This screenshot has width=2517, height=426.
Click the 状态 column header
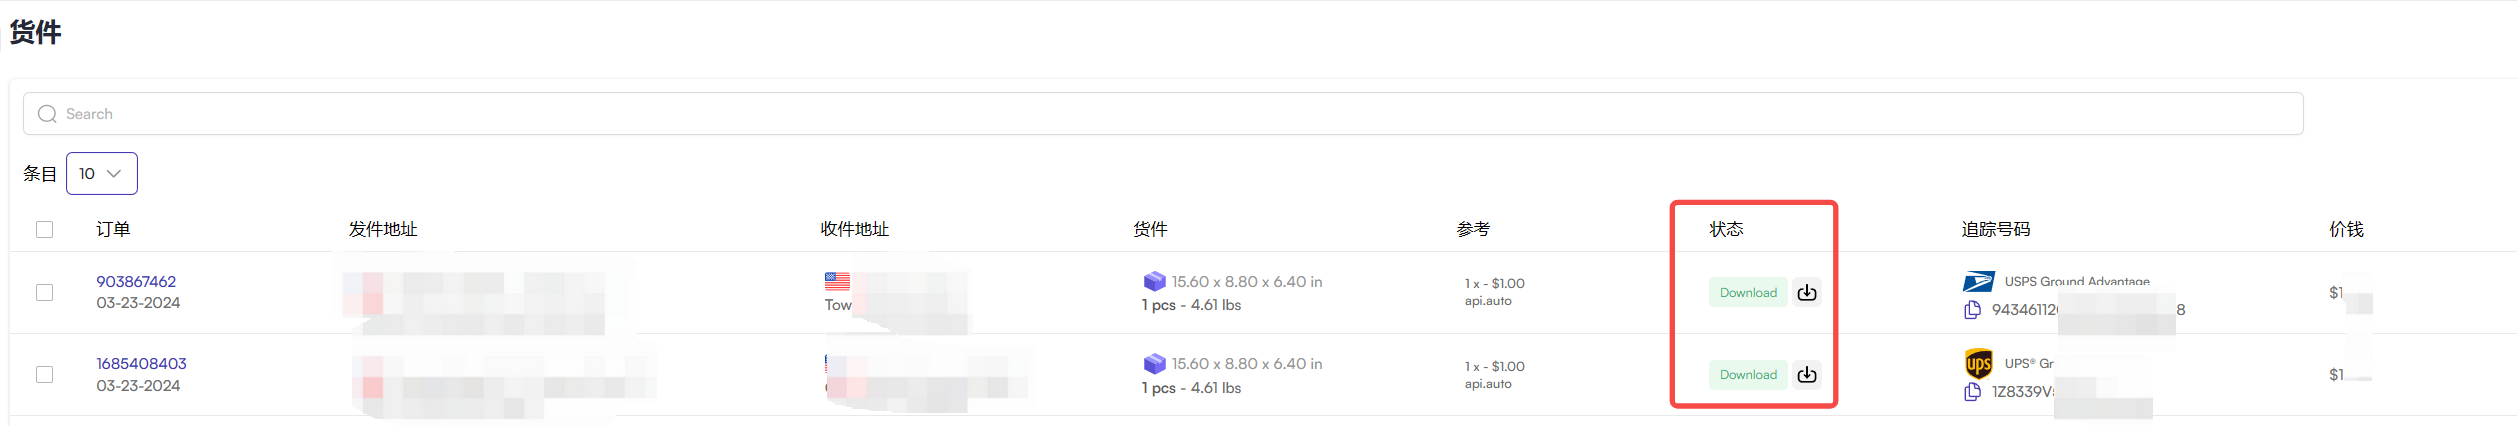pyautogui.click(x=1726, y=229)
